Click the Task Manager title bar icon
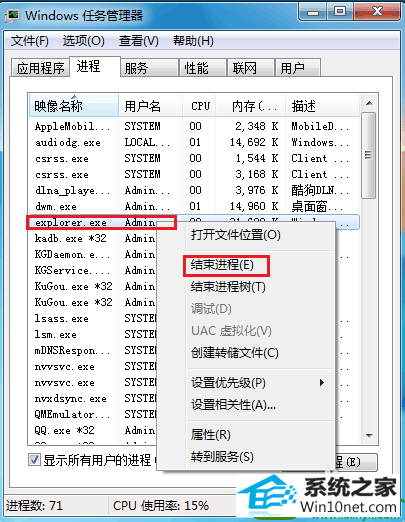Viewport: 405px width, 522px height. 13,16
